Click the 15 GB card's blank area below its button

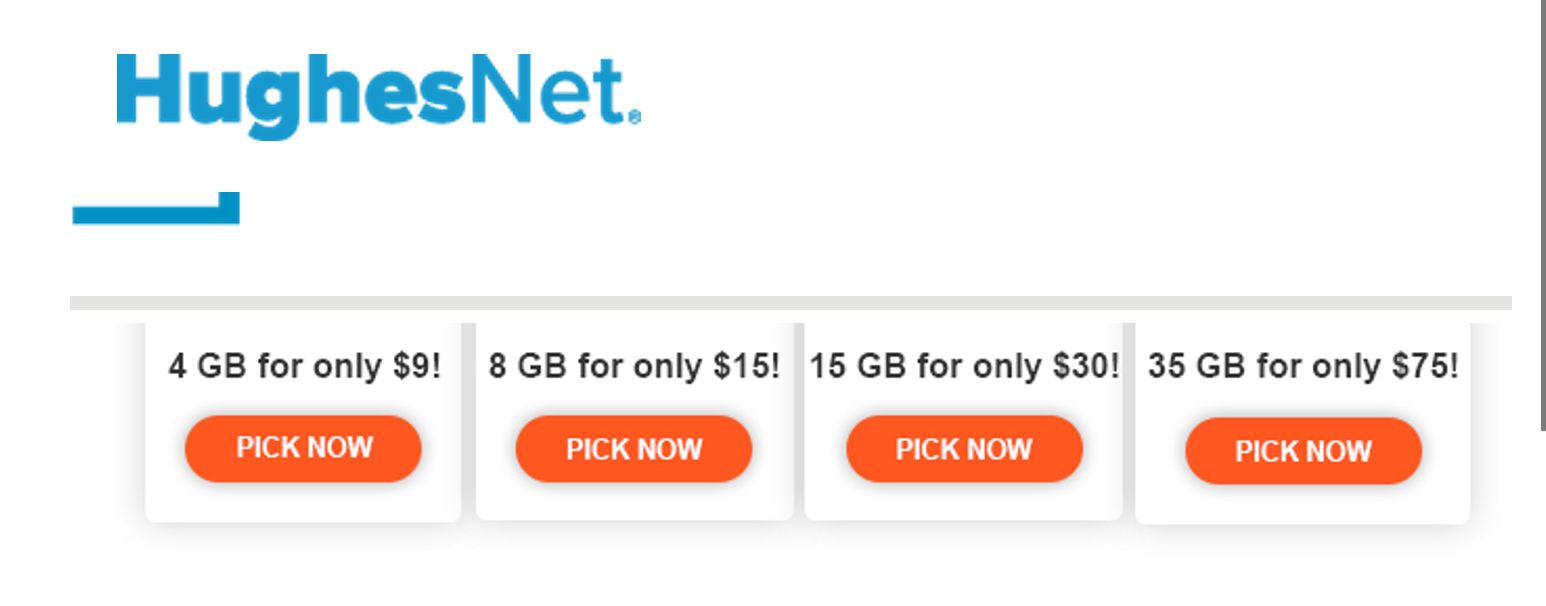964,502
